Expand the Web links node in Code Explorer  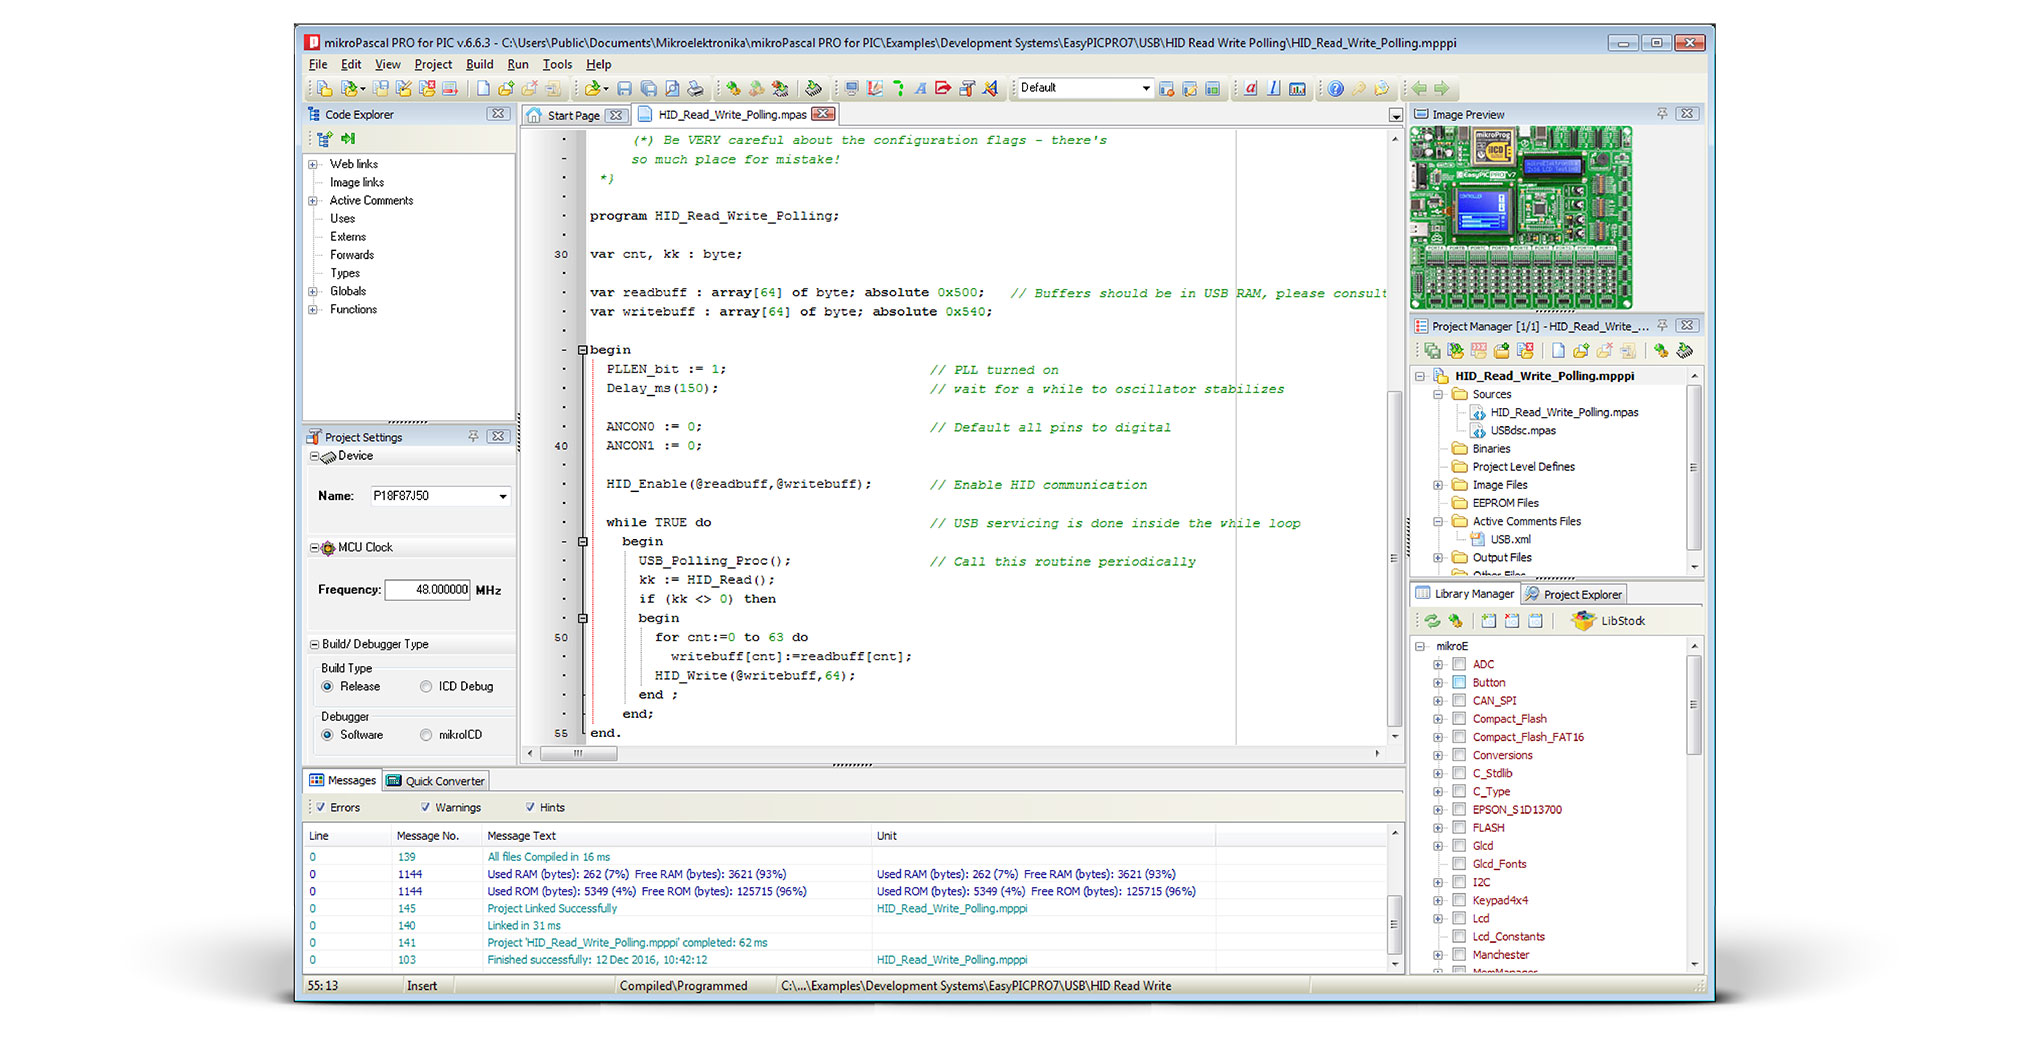pyautogui.click(x=313, y=164)
